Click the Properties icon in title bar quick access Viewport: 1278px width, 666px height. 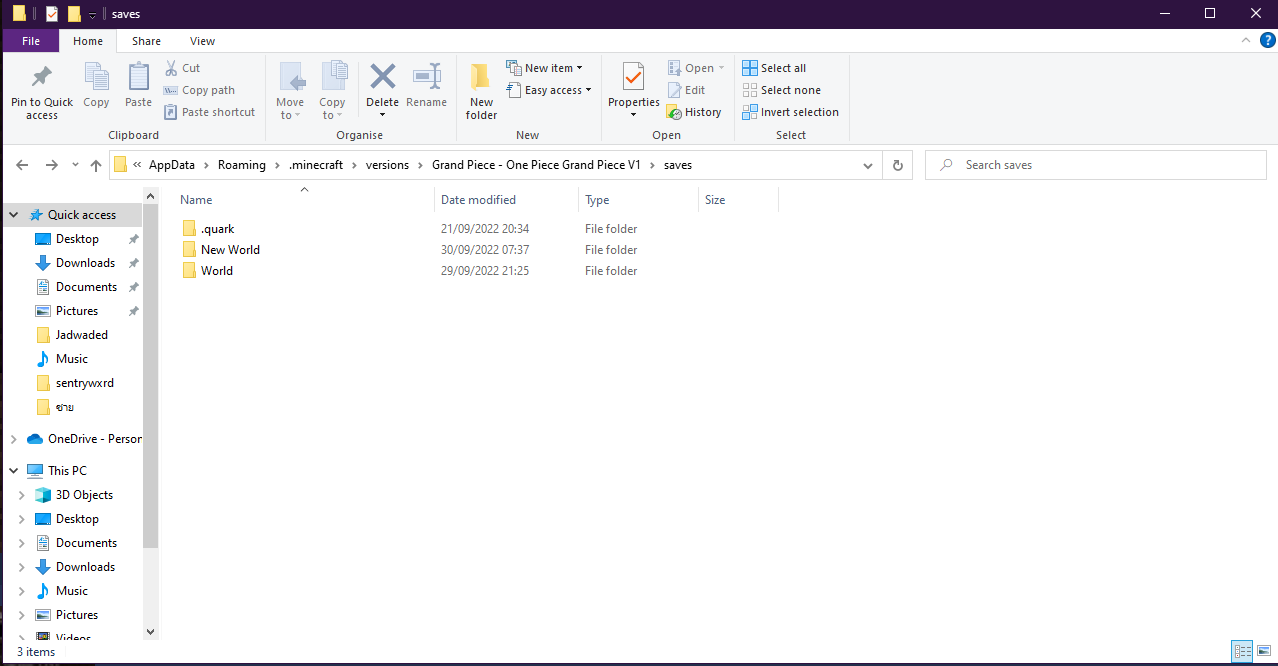click(52, 14)
